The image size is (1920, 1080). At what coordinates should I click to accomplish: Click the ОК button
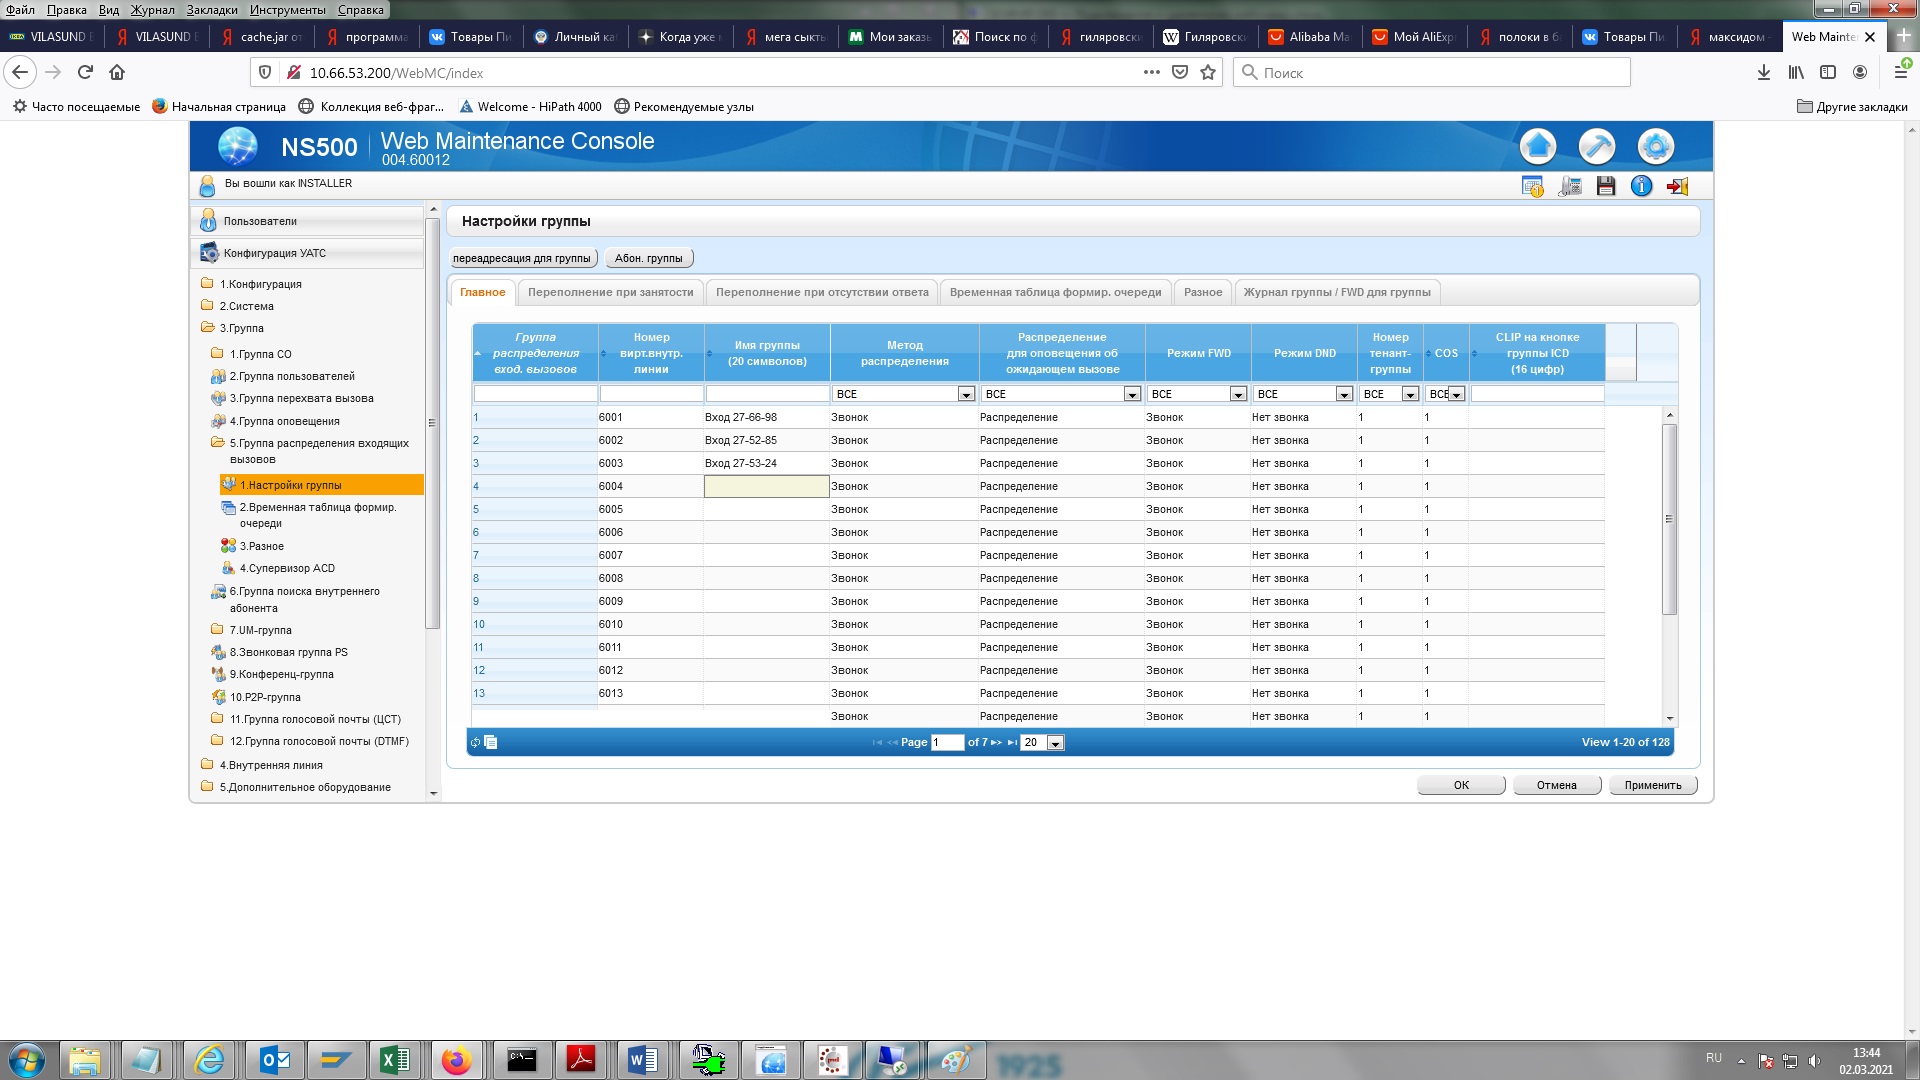tap(1461, 785)
